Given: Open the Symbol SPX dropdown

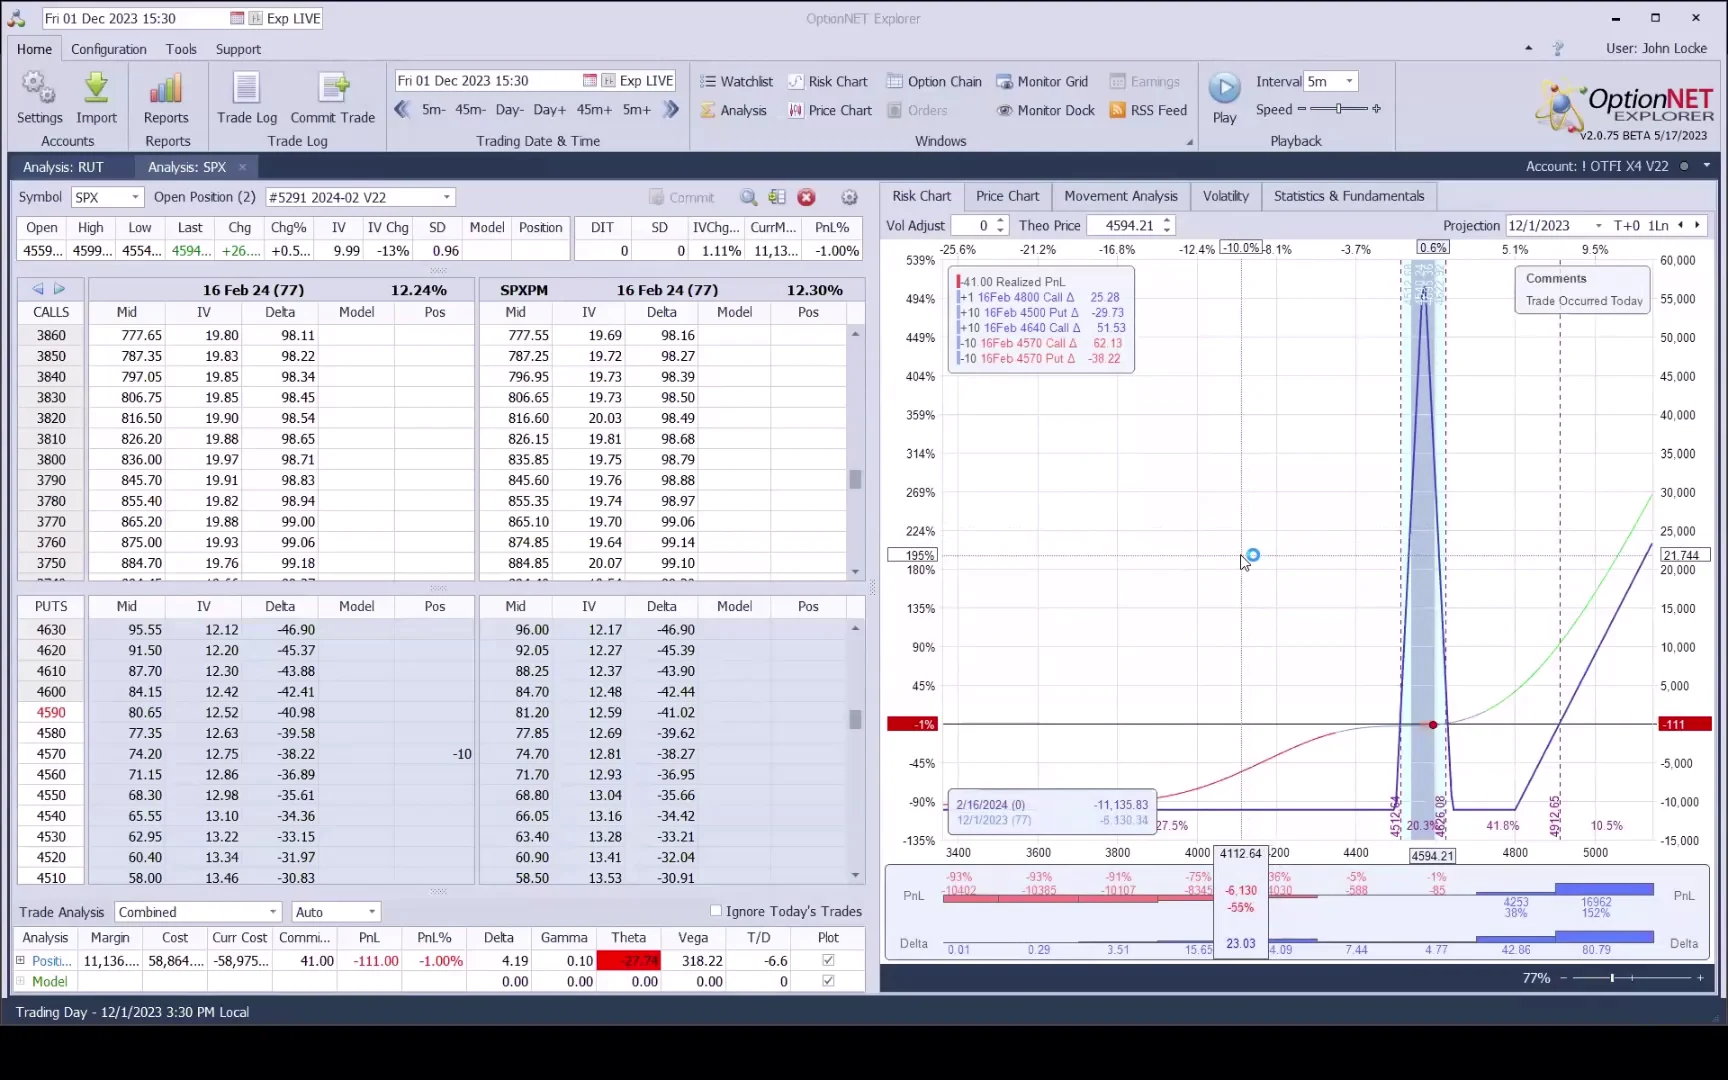Looking at the screenshot, I should [134, 197].
